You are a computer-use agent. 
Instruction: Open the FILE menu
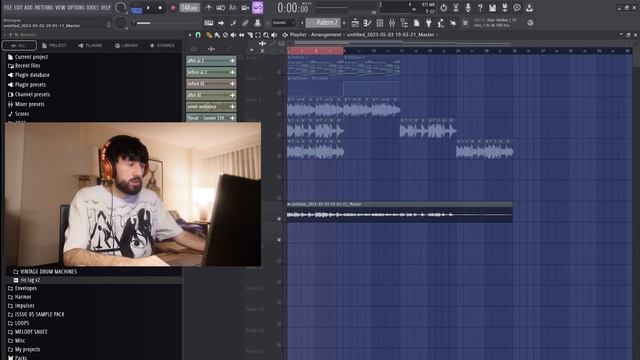point(7,7)
